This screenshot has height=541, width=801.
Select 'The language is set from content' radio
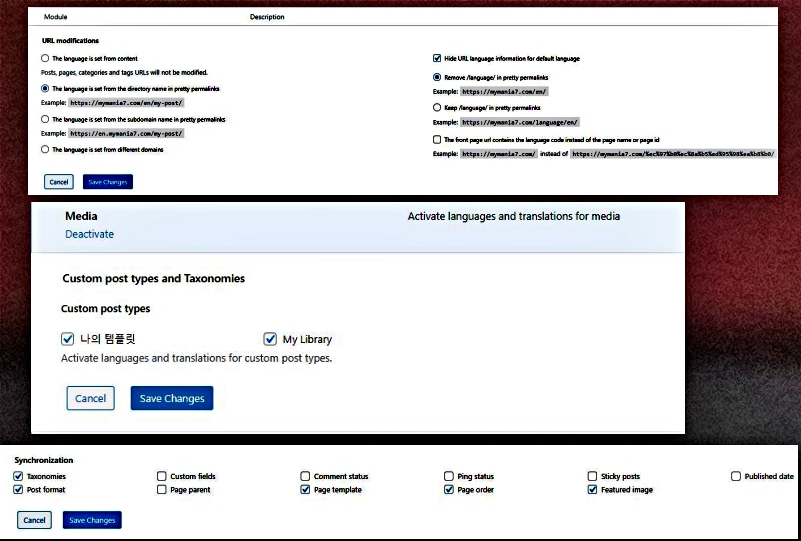(45, 59)
